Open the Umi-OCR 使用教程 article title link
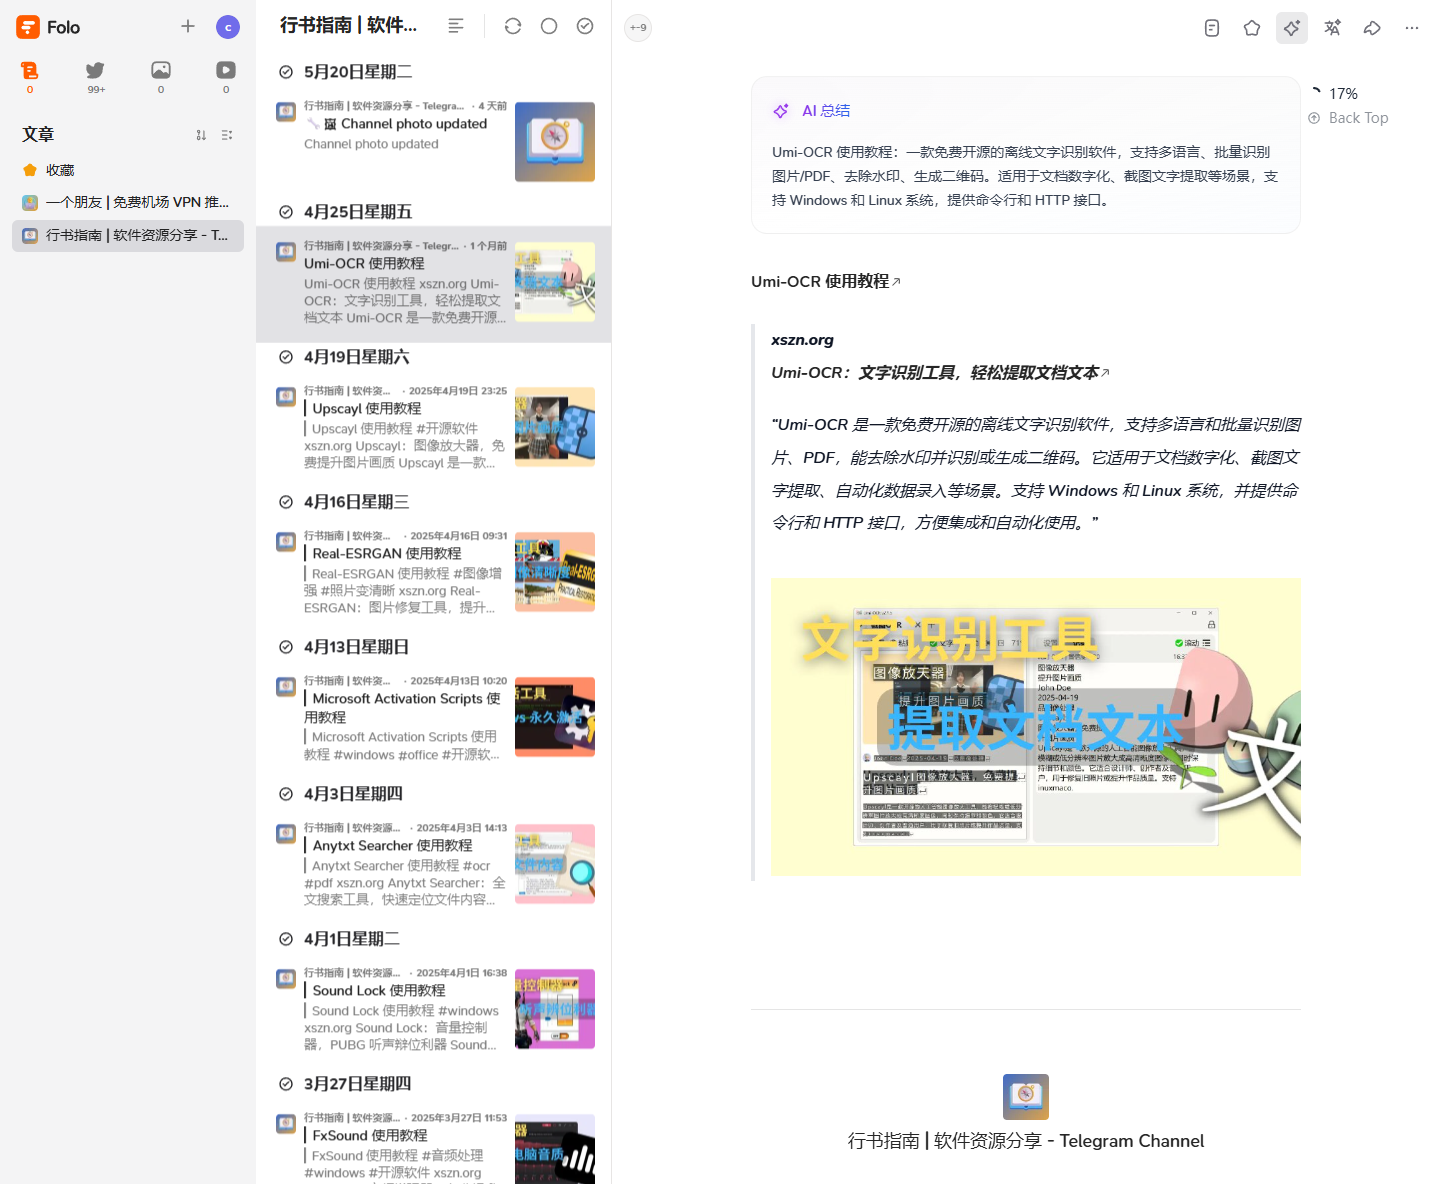The image size is (1440, 1184). 826,281
